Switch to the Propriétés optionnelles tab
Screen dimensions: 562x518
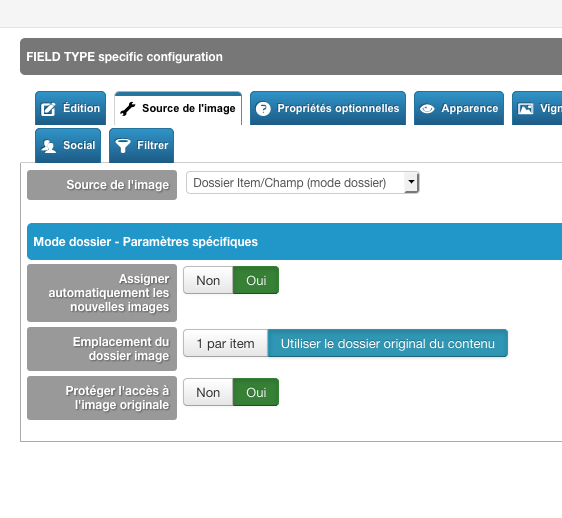(328, 108)
